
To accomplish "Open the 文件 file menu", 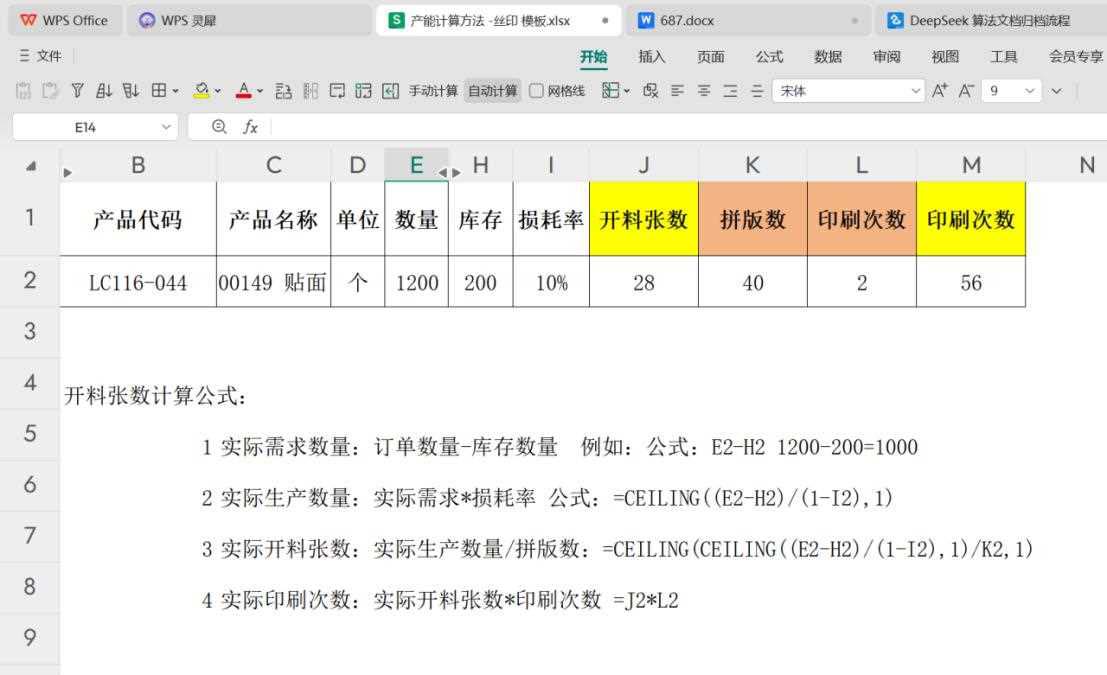I will [41, 56].
